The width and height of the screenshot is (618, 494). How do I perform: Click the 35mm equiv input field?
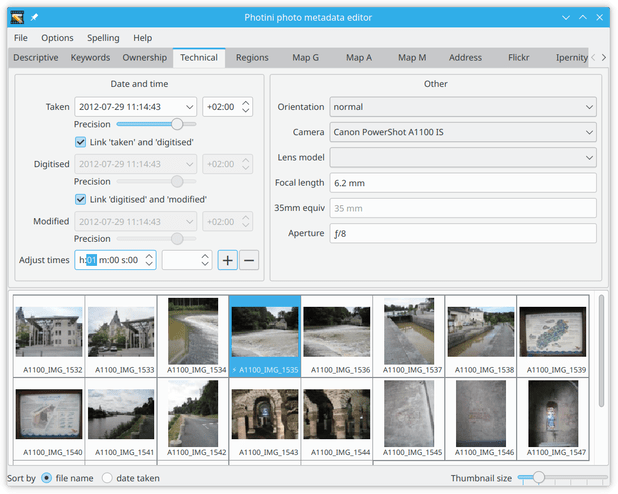pos(463,208)
